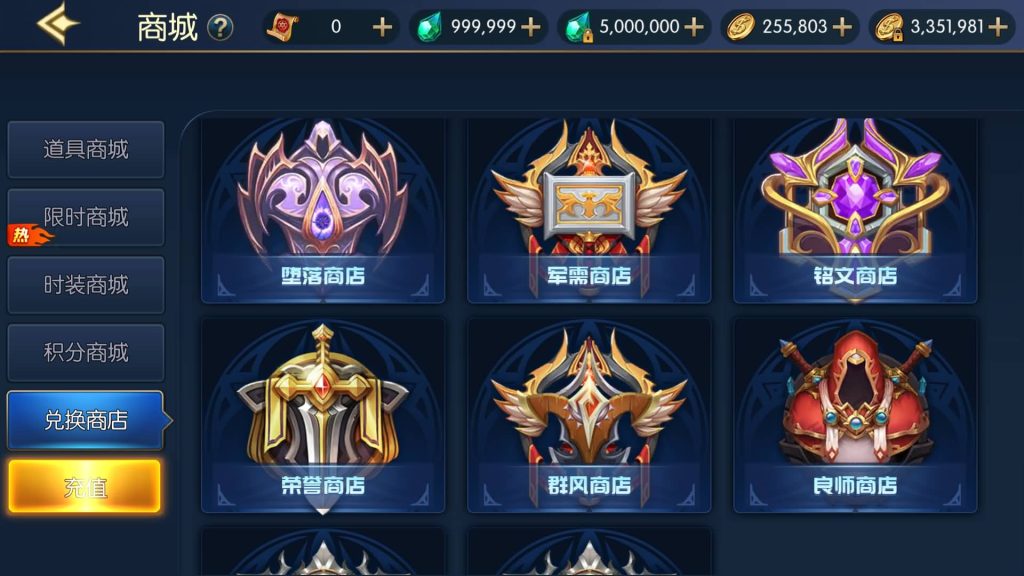
Task: Add gems with the plus next to 999,999
Action: [531, 27]
